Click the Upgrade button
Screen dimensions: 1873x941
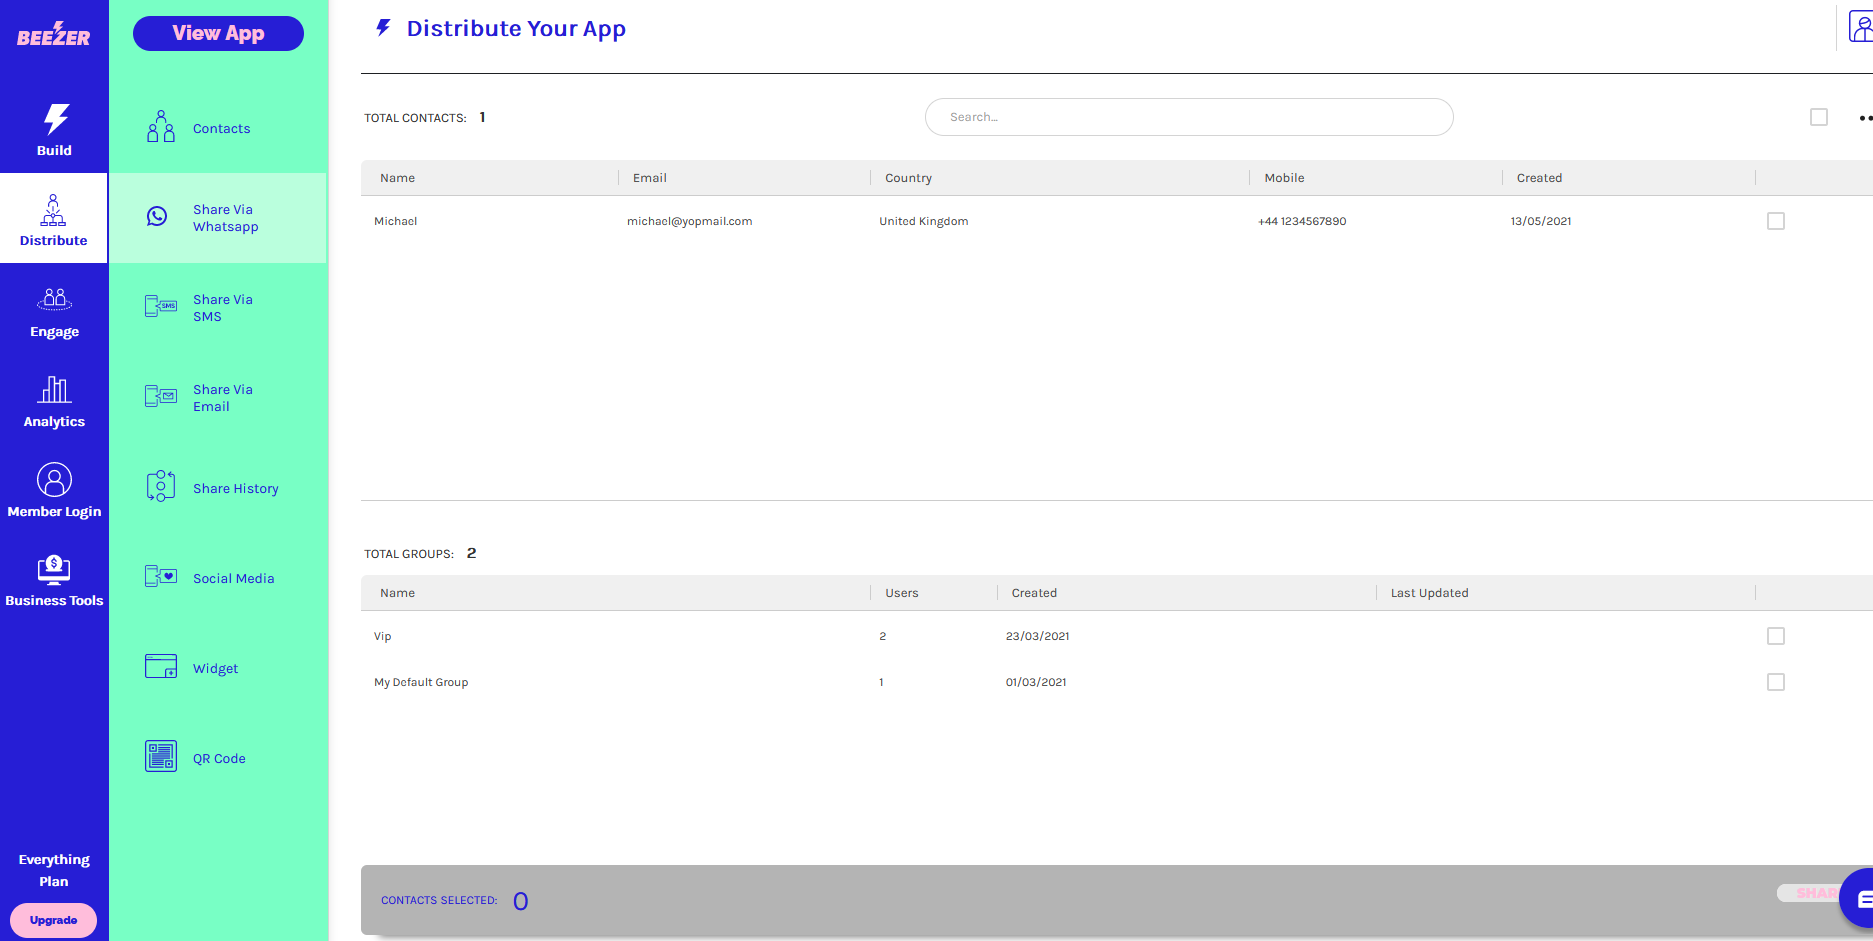(54, 920)
